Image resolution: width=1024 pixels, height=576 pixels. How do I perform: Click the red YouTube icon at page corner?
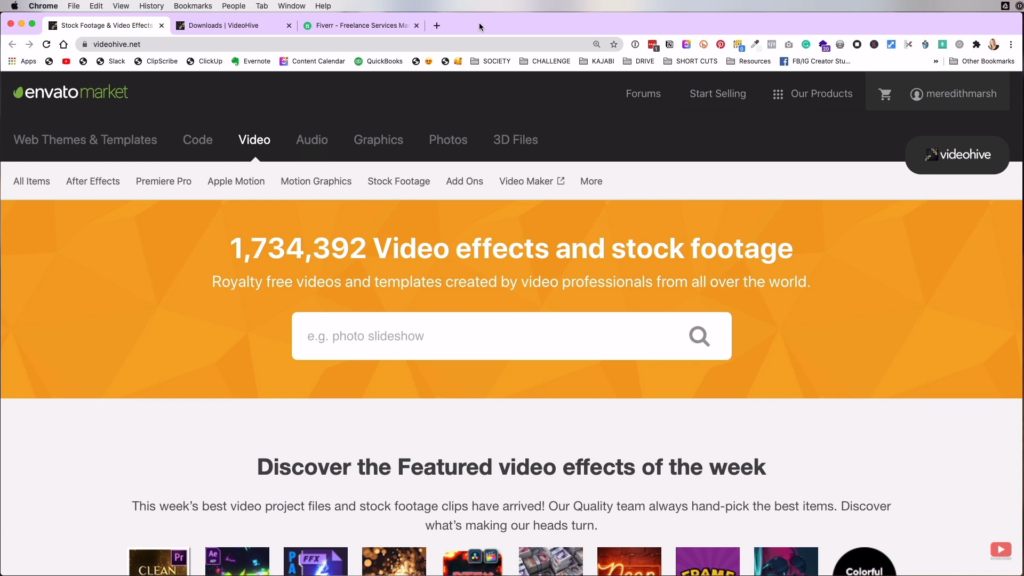[1000, 550]
